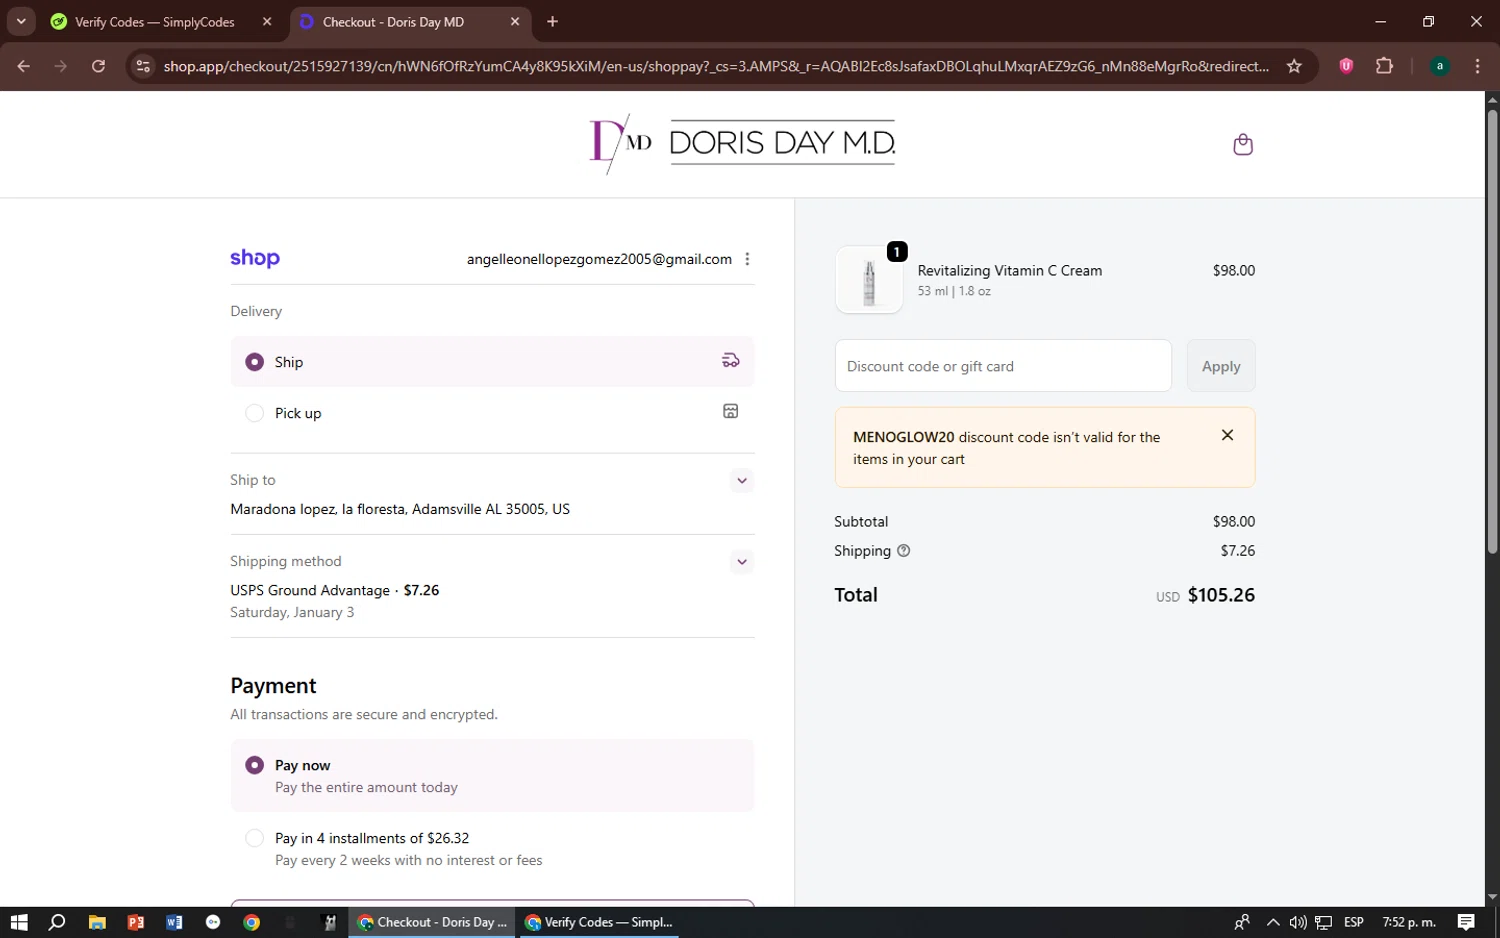Switch to Verify Codes — SimplyCodes tab
Screen dimensions: 1500x938
pyautogui.click(x=164, y=22)
